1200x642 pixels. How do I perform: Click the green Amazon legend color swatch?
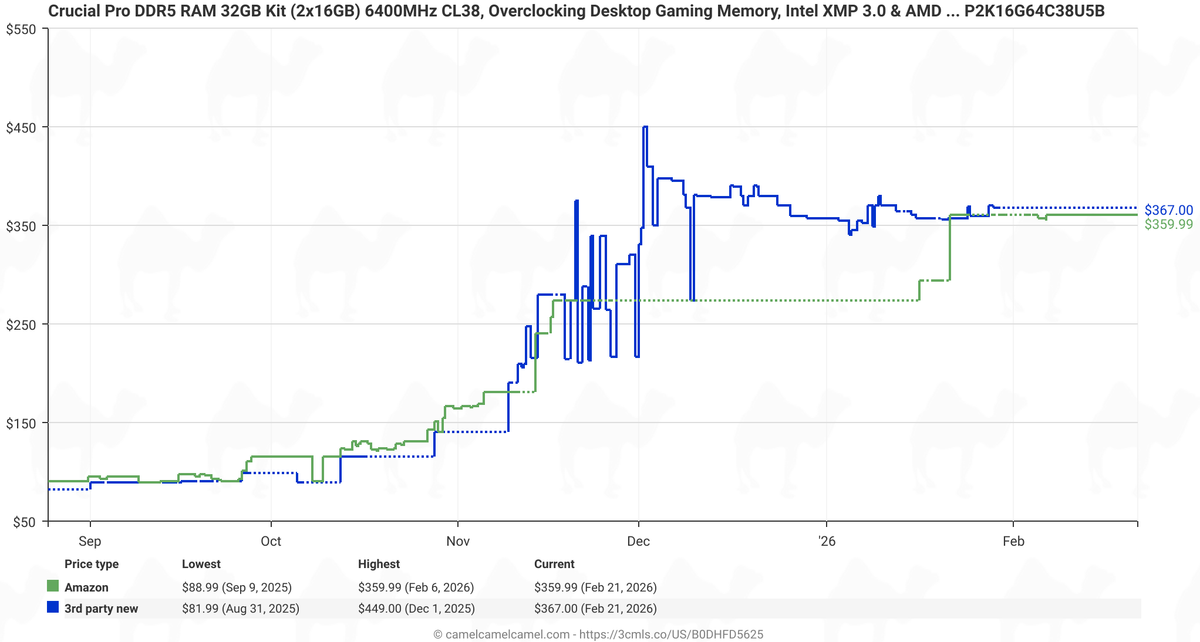[x=53, y=588]
